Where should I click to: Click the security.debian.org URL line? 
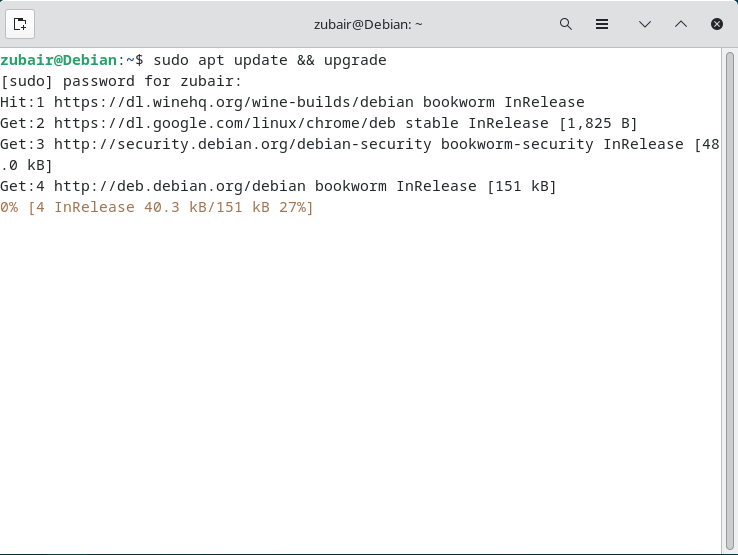(x=360, y=144)
